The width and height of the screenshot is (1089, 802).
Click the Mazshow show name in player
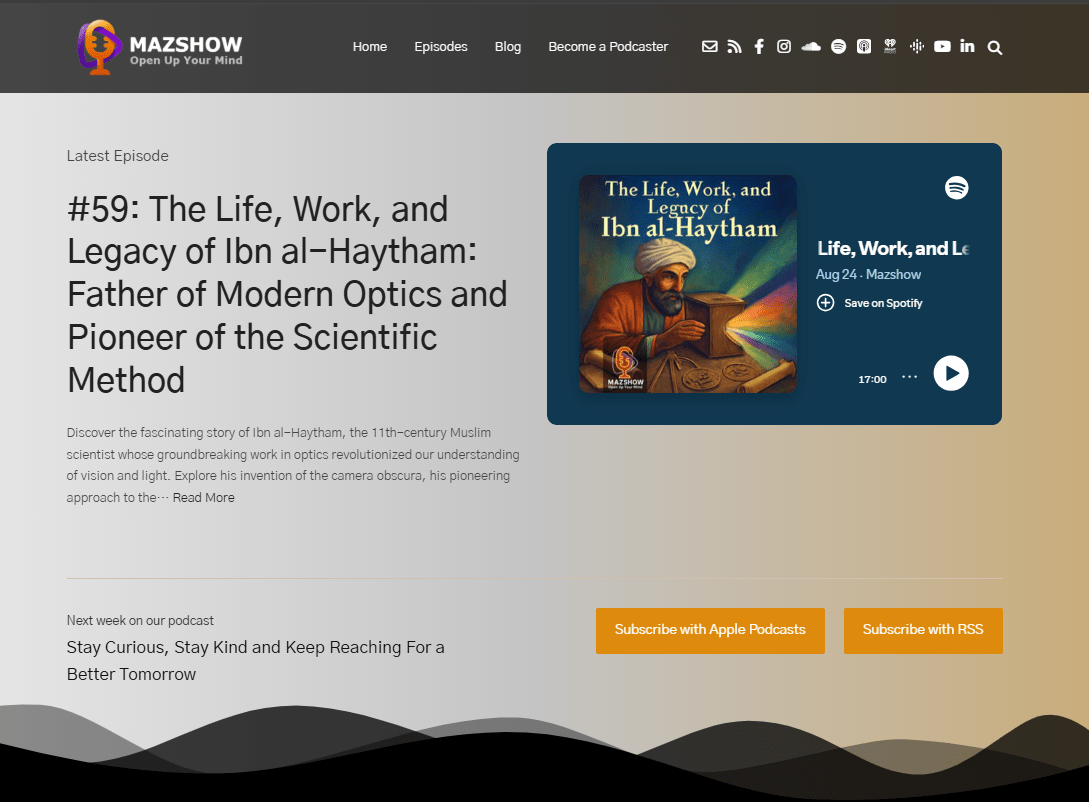click(x=893, y=274)
